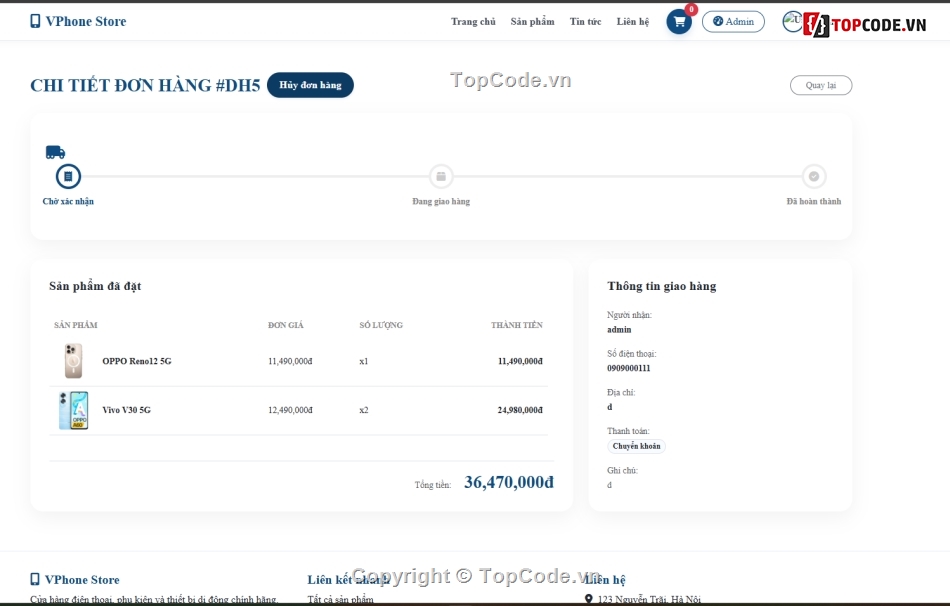
Task: Click VPhone Store header brand link
Action: pos(78,21)
